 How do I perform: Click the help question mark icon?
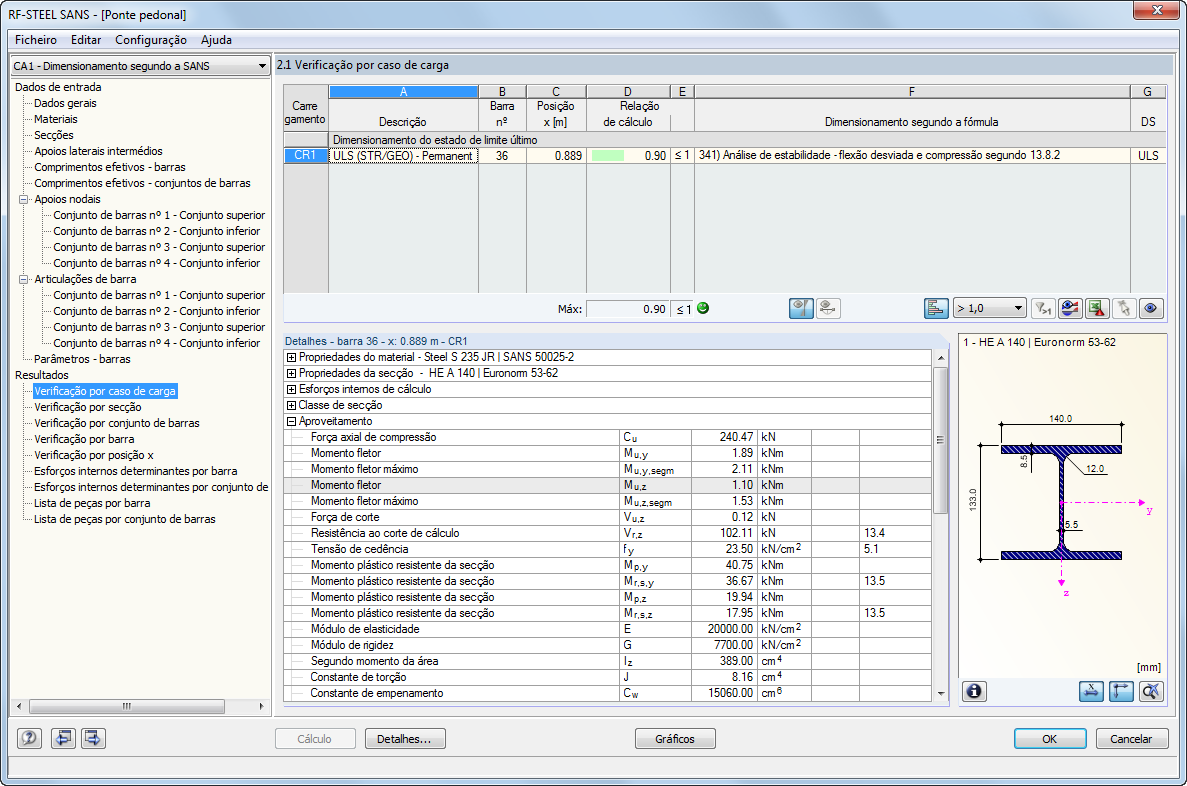30,738
